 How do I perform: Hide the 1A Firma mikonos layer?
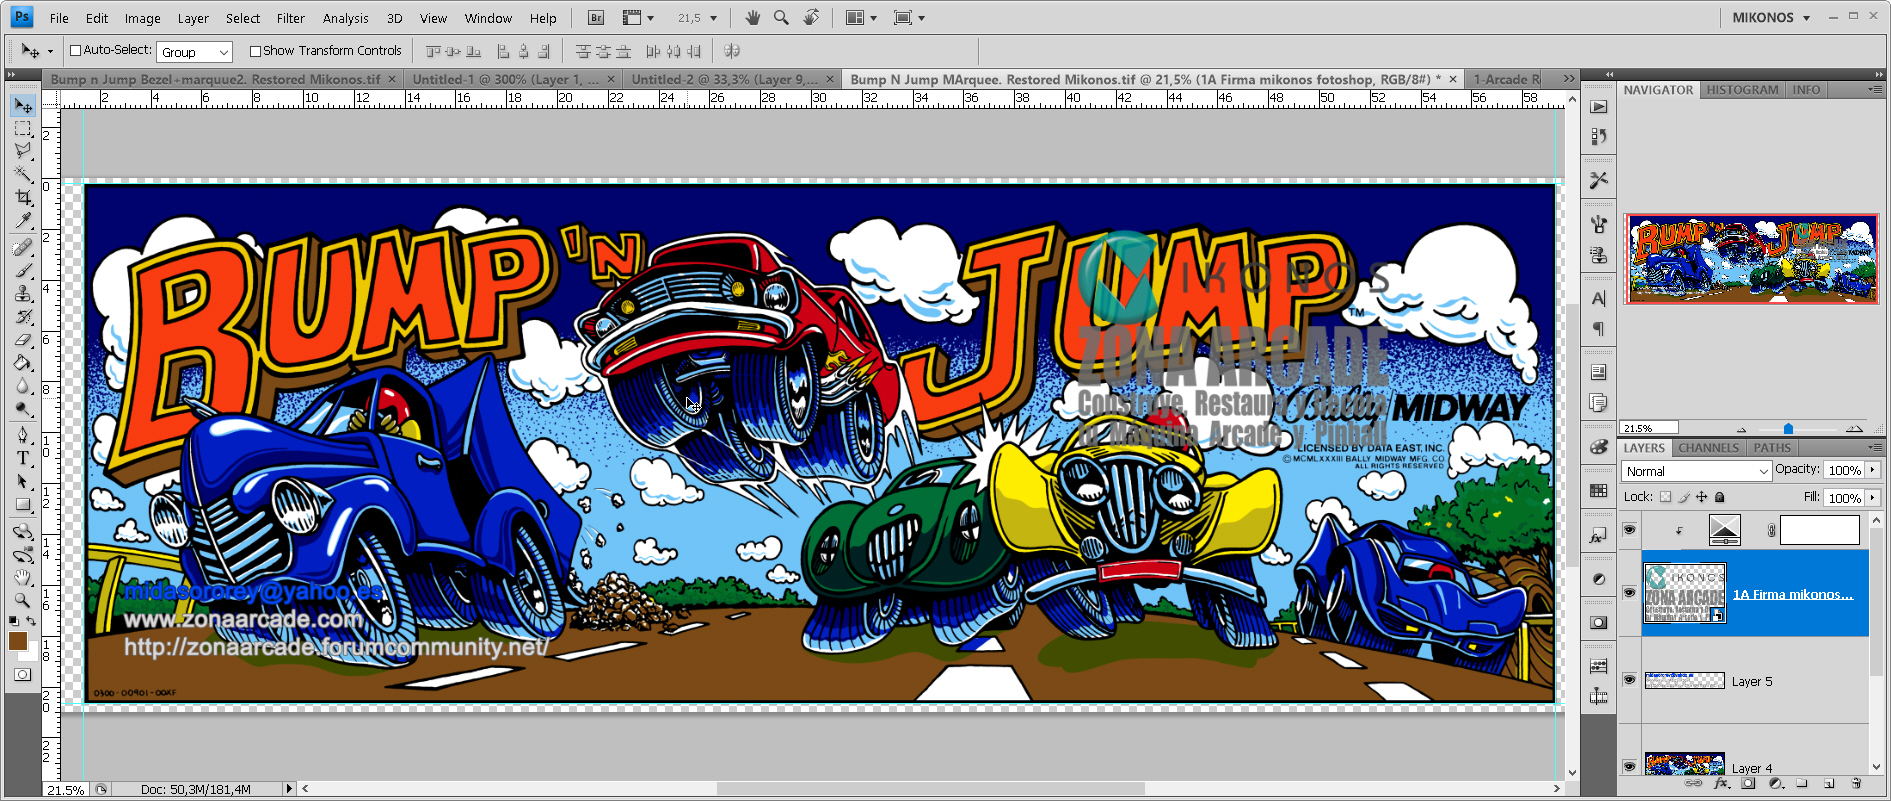click(1629, 593)
